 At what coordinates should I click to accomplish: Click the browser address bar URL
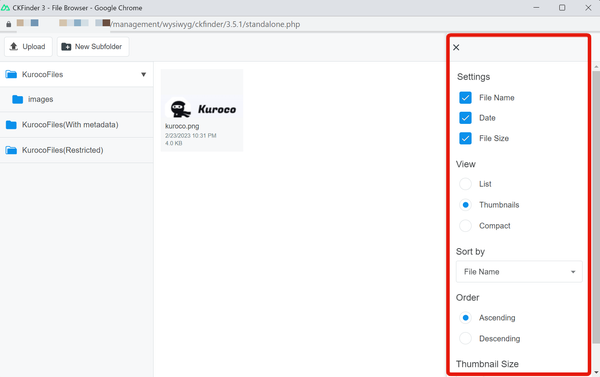205,24
